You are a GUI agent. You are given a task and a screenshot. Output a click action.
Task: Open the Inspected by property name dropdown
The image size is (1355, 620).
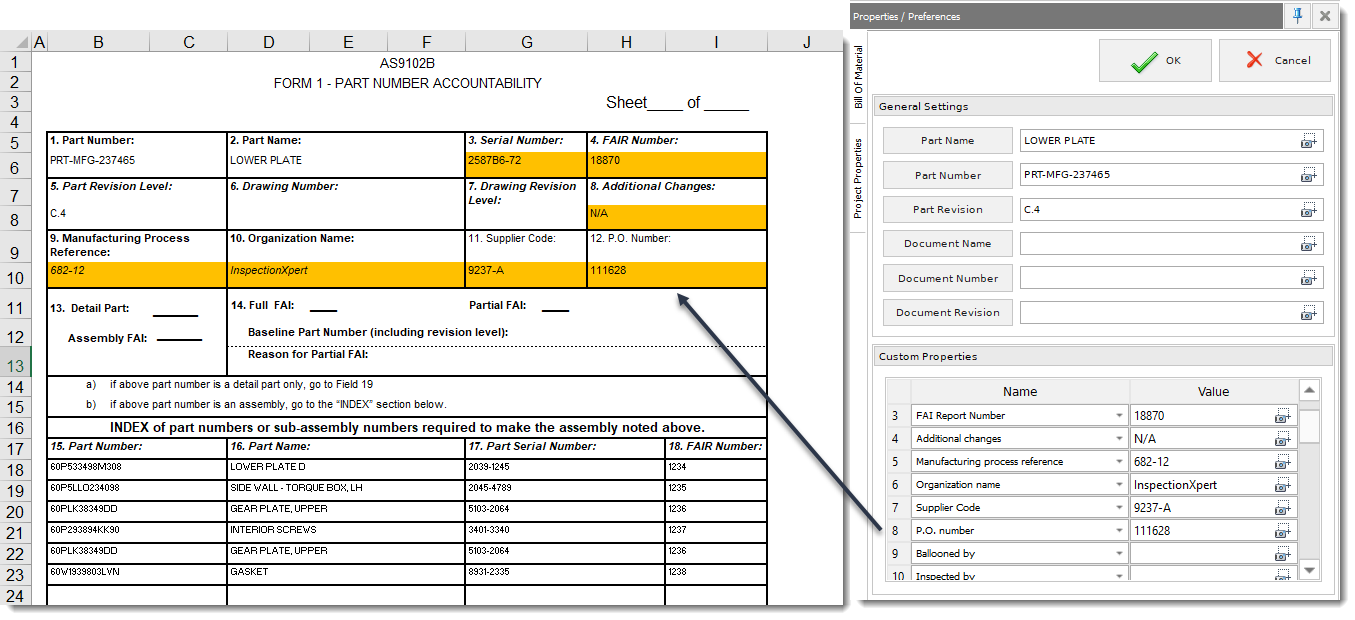(1120, 575)
